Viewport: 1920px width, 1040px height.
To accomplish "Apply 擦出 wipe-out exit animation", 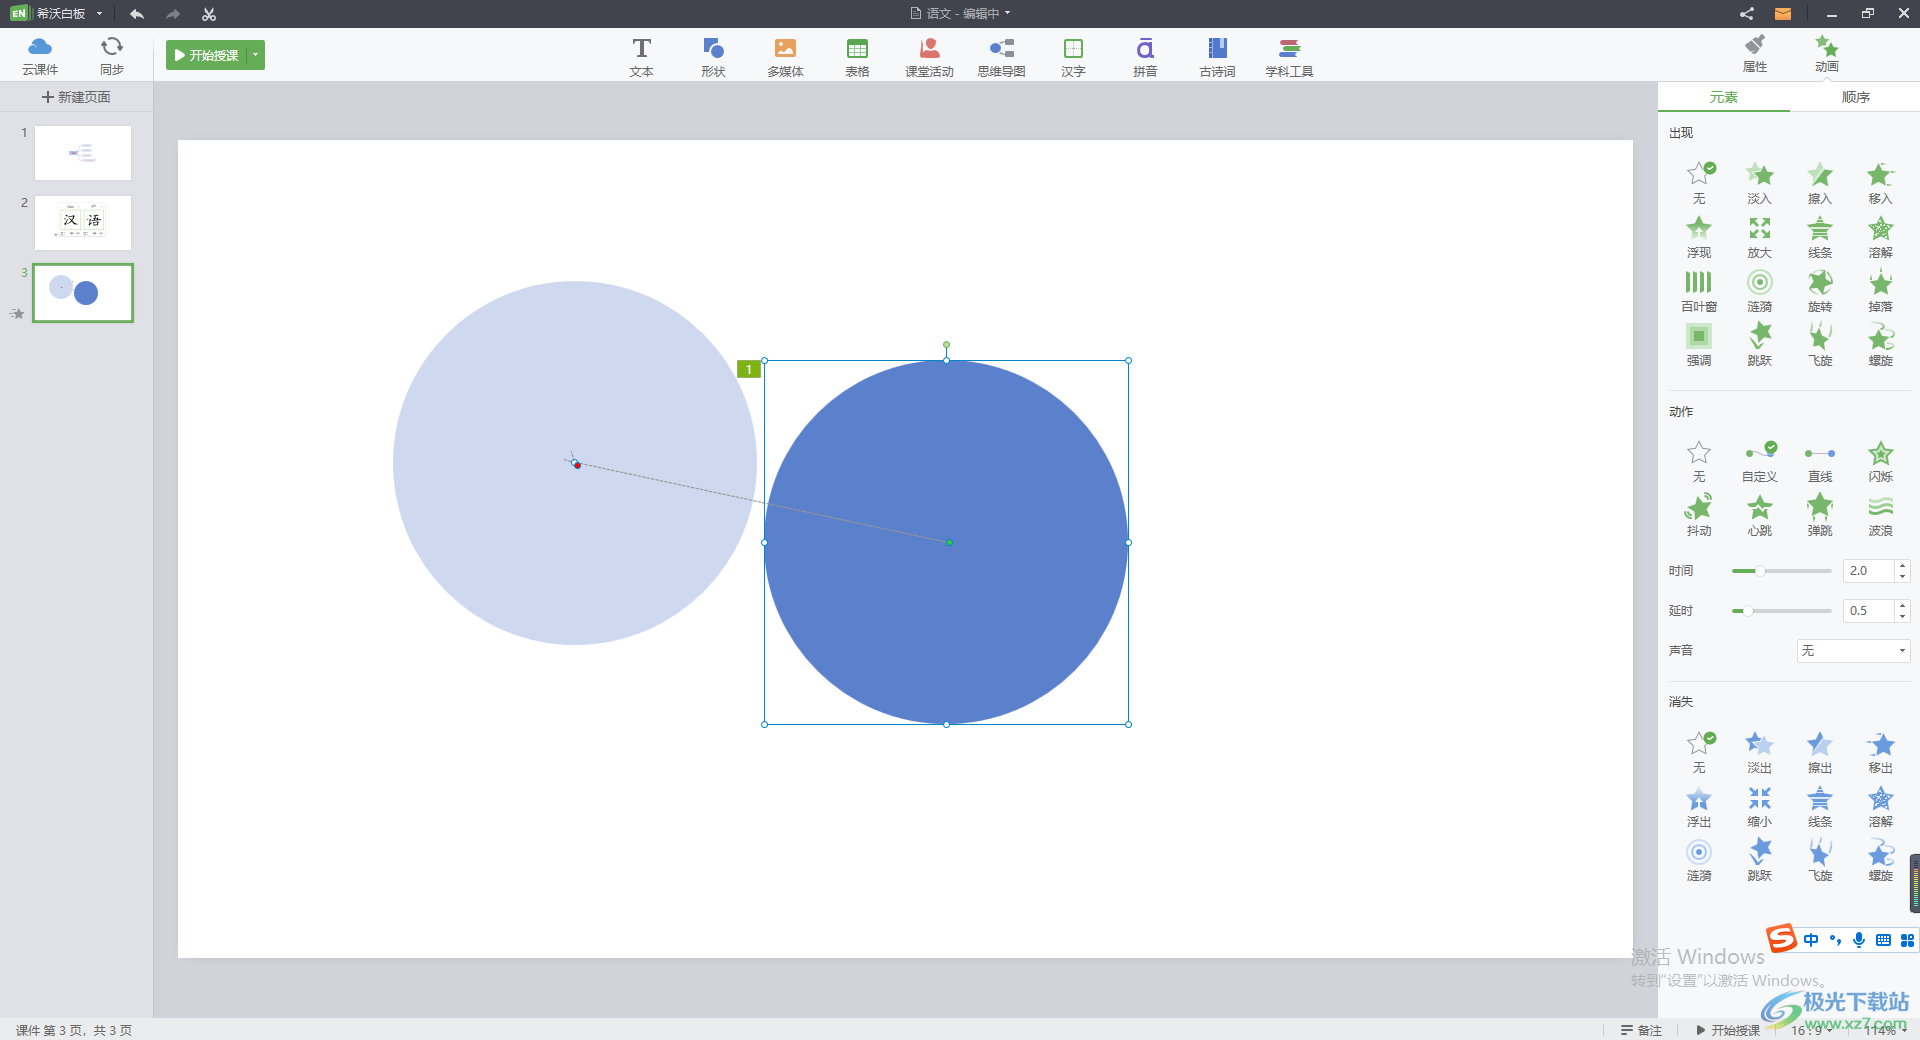I will click(x=1820, y=752).
